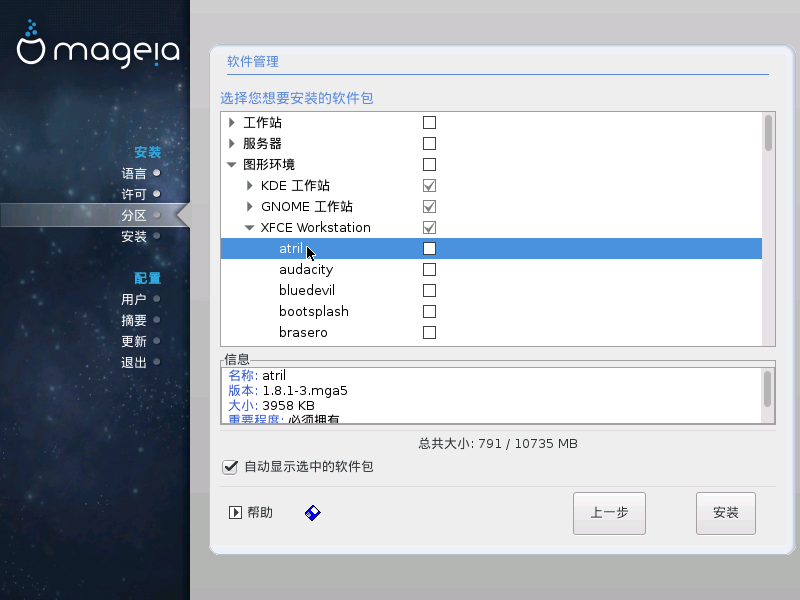Select the GNOME 工作站 row label
Image resolution: width=800 pixels, height=600 pixels.
[x=307, y=207]
